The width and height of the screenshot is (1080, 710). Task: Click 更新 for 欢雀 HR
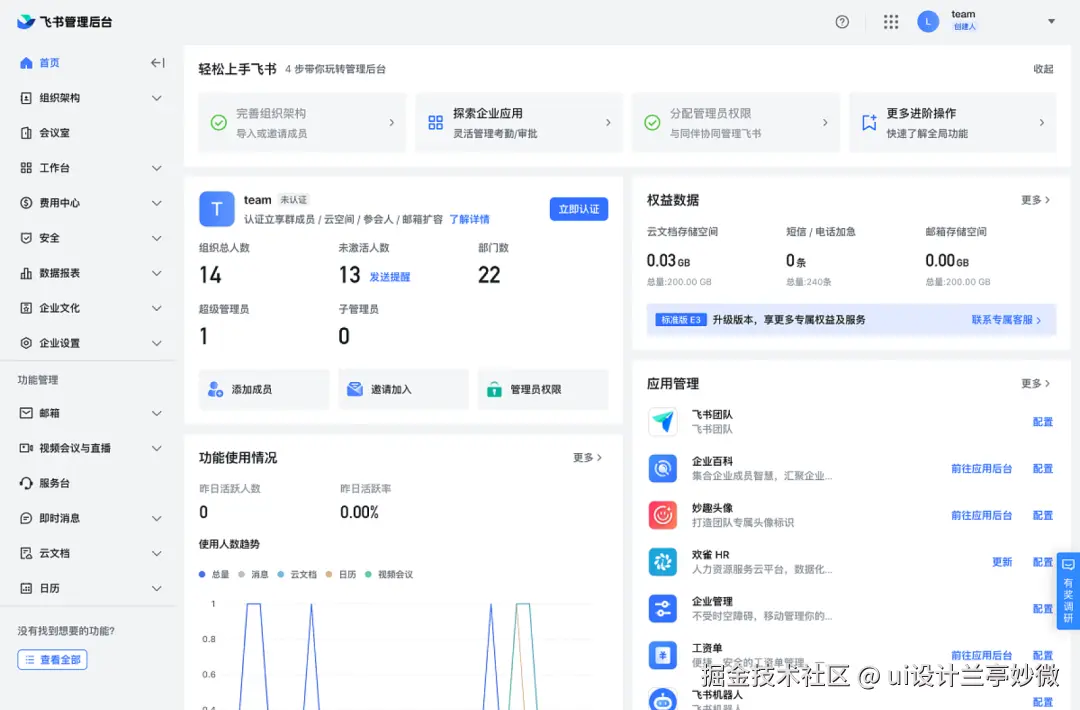tap(1002, 563)
